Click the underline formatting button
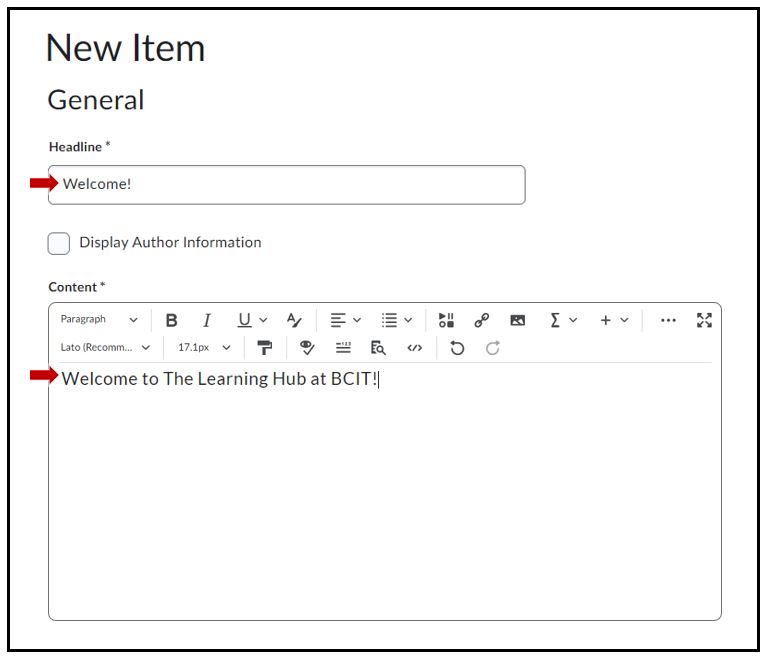 click(x=244, y=320)
